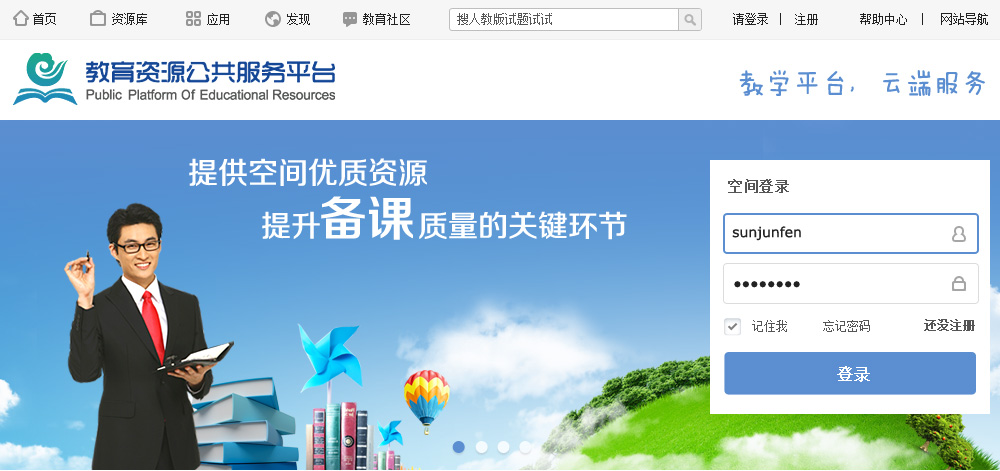Open the 帮助中心 menu item

(x=883, y=20)
